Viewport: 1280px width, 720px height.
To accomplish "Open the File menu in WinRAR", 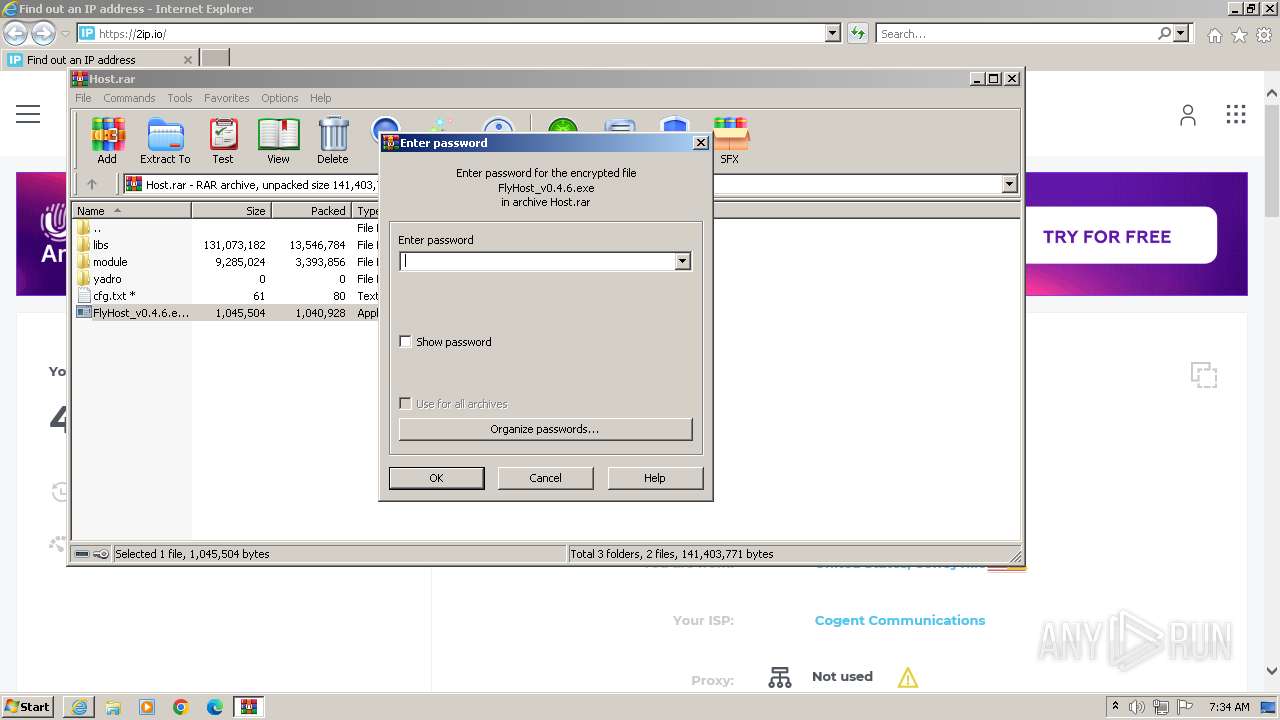I will (x=83, y=98).
